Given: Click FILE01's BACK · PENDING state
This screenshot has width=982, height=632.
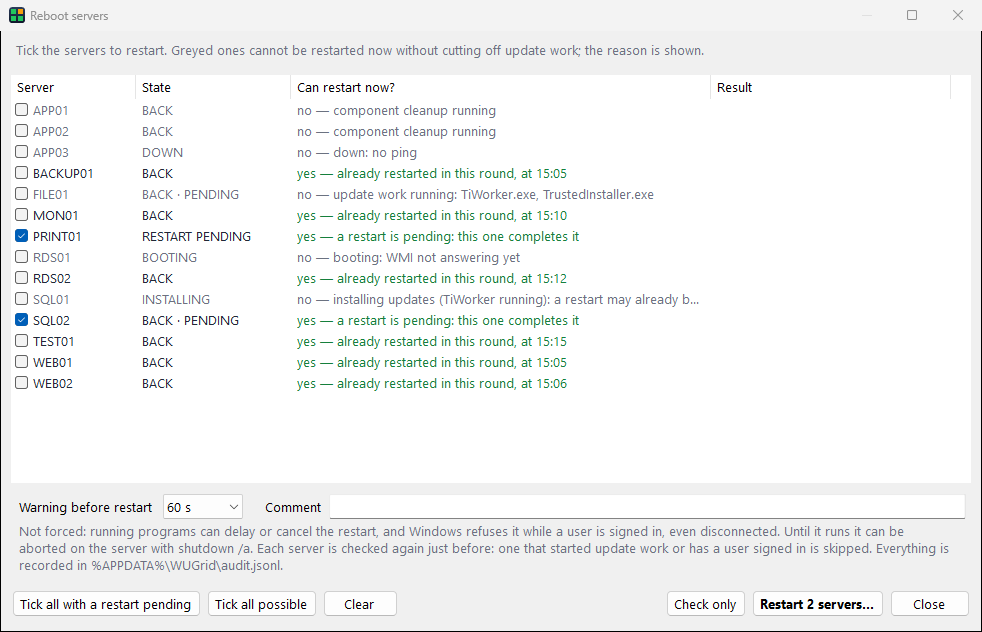Looking at the screenshot, I should [190, 194].
